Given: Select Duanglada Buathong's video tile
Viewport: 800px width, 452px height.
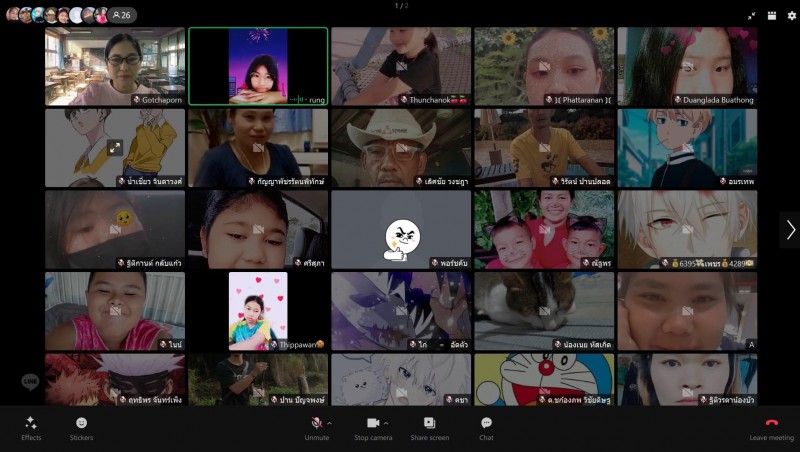Looking at the screenshot, I should click(x=687, y=65).
